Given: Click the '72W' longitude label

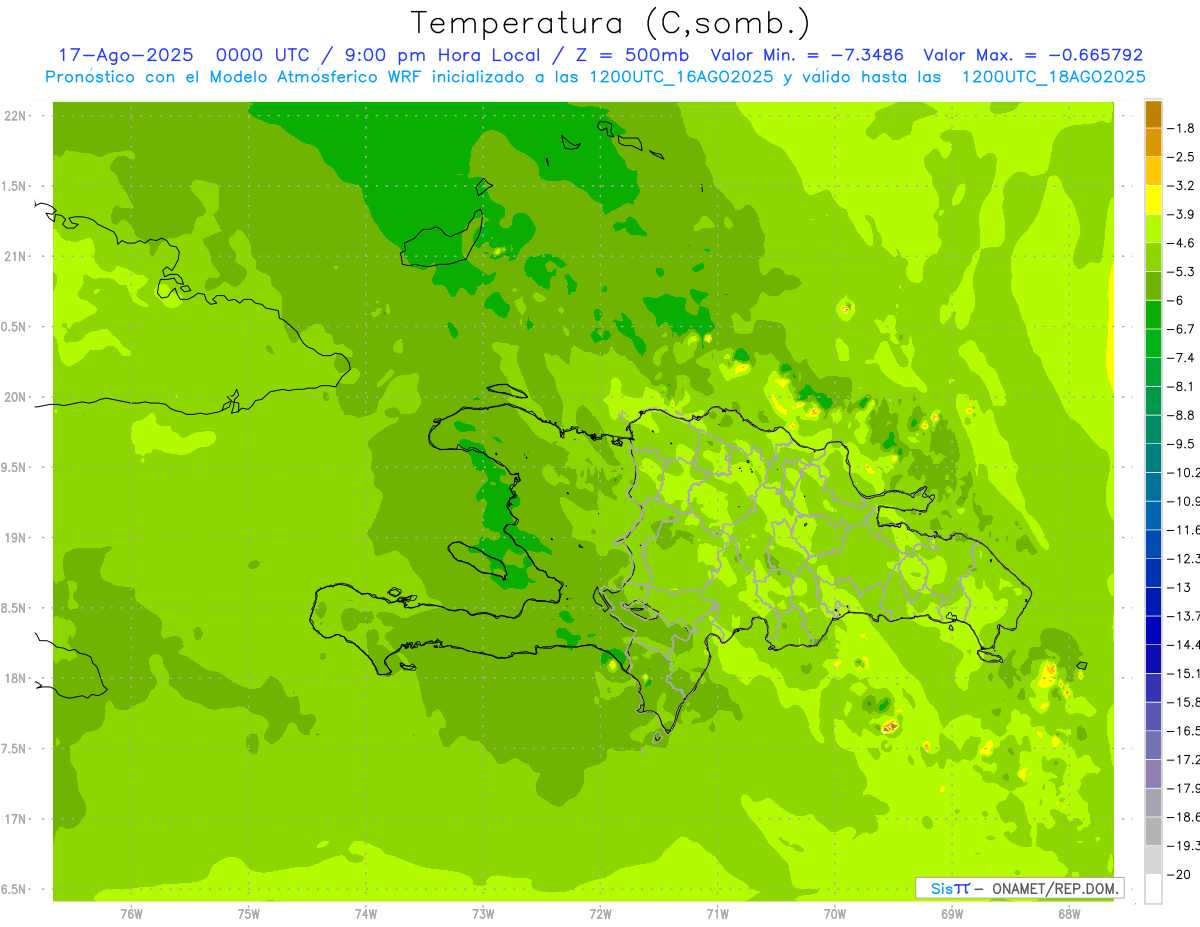Looking at the screenshot, I should click(600, 914).
